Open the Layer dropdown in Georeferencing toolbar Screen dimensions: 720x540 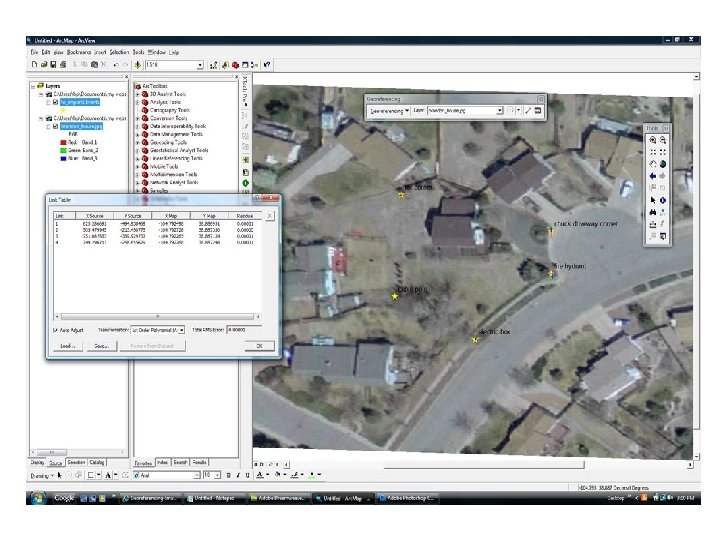pos(500,111)
